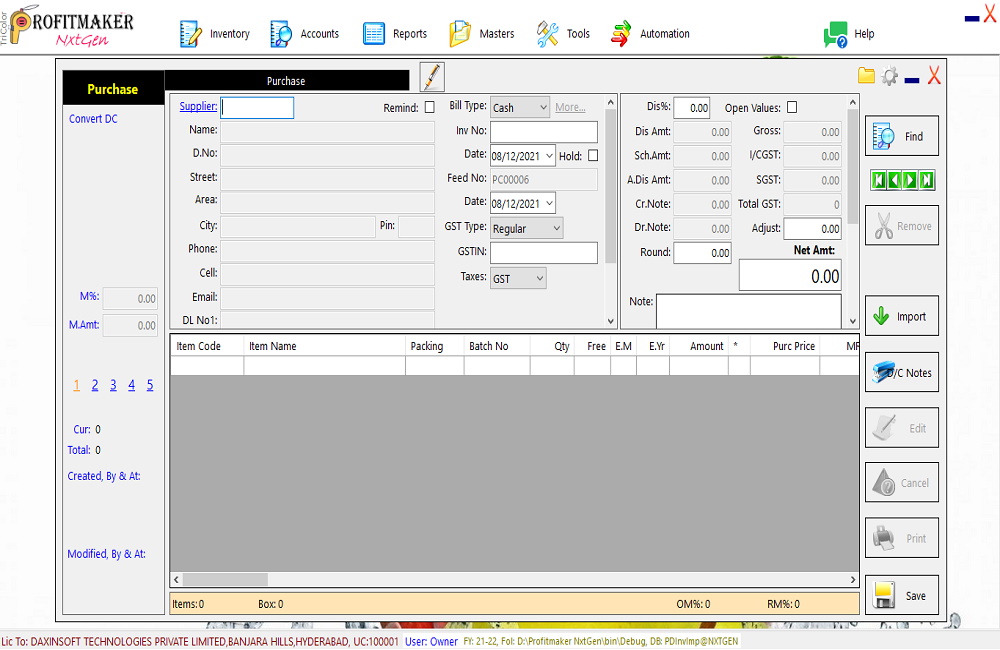Click the Convert DC link
Viewport: 1000px width, 650px height.
(x=93, y=119)
